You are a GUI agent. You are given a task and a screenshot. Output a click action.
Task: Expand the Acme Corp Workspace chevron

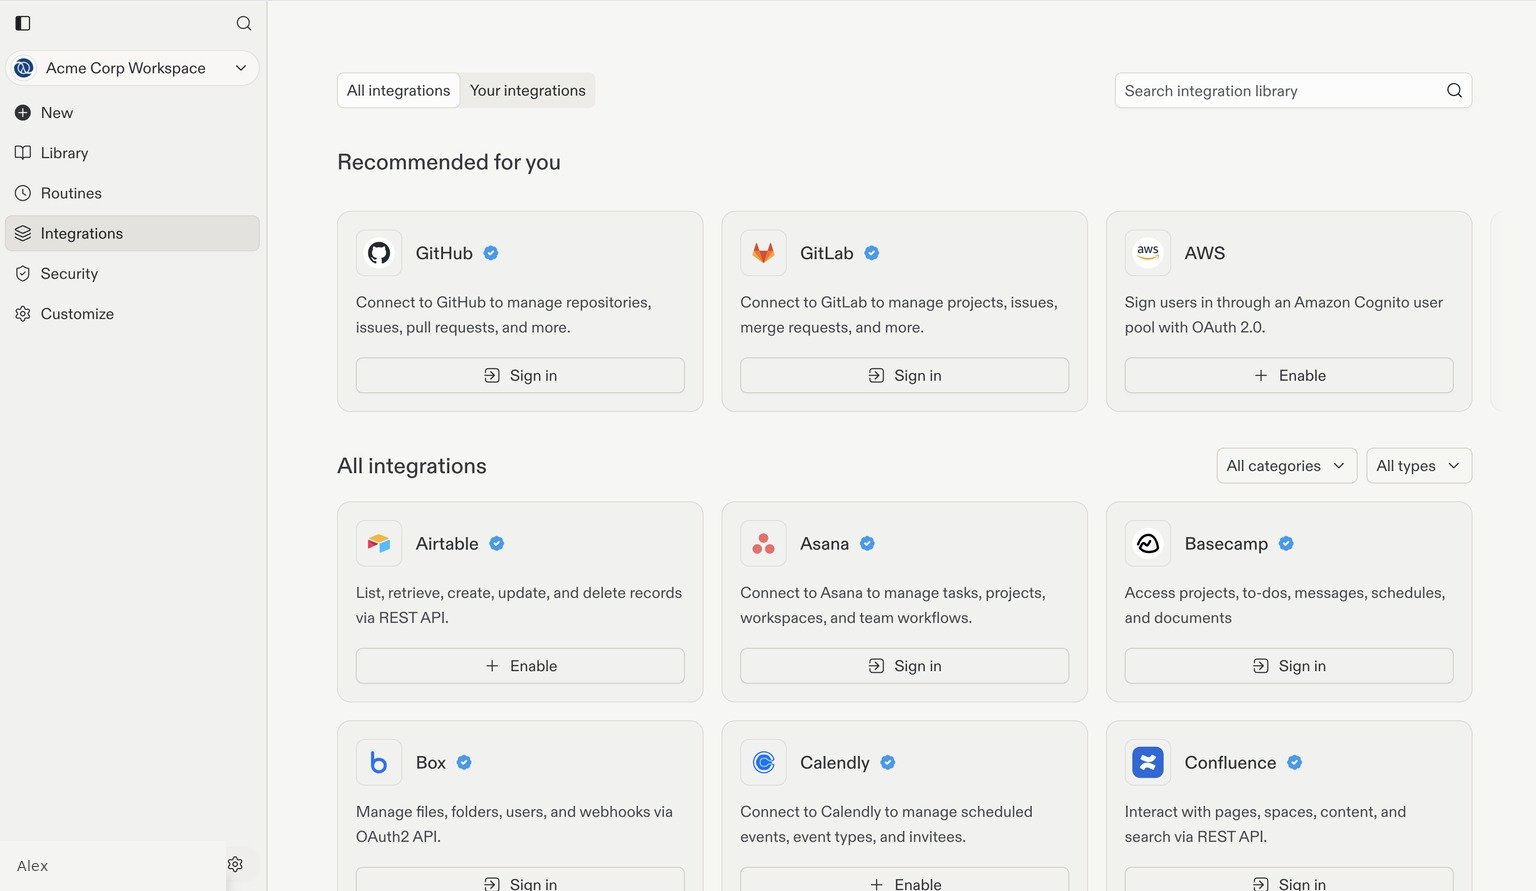(x=241, y=68)
